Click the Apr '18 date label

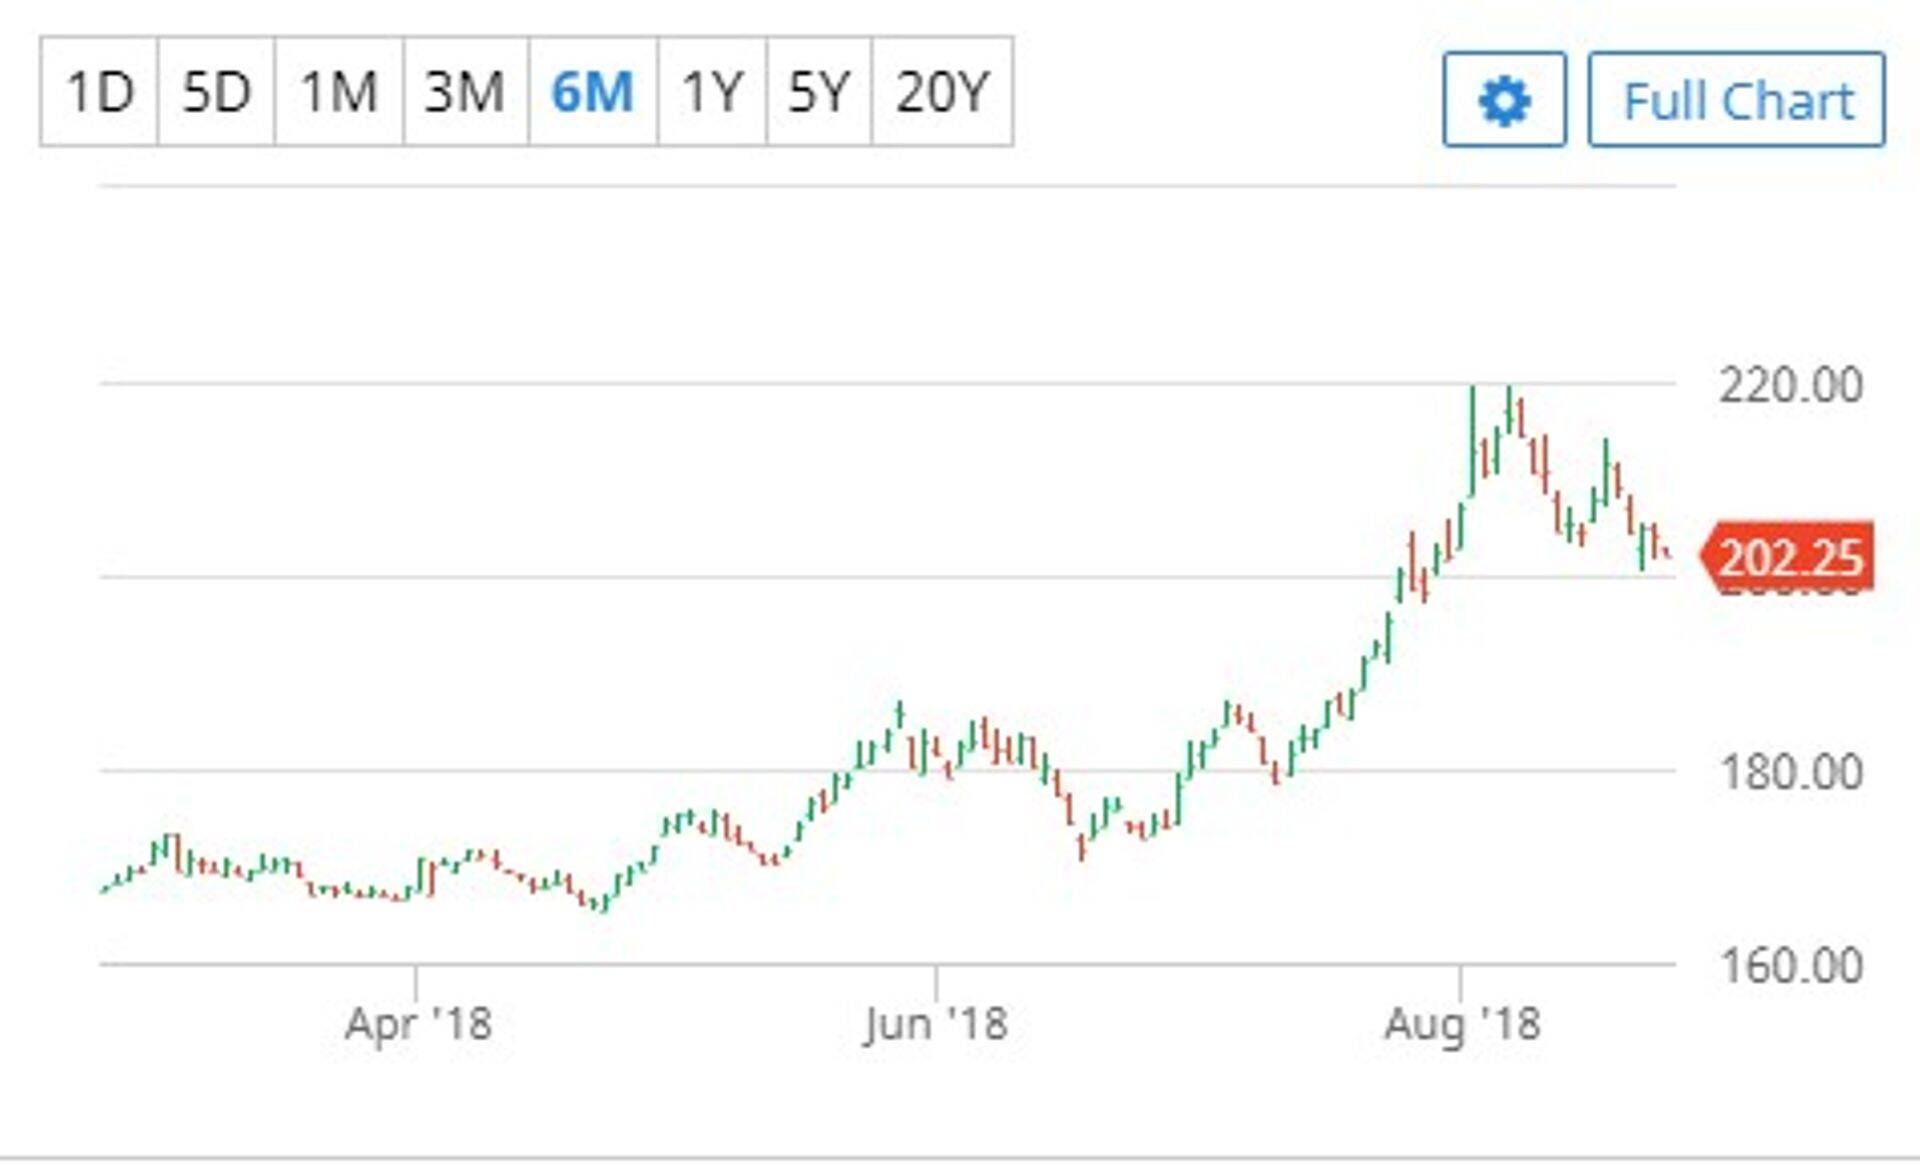[x=418, y=1024]
